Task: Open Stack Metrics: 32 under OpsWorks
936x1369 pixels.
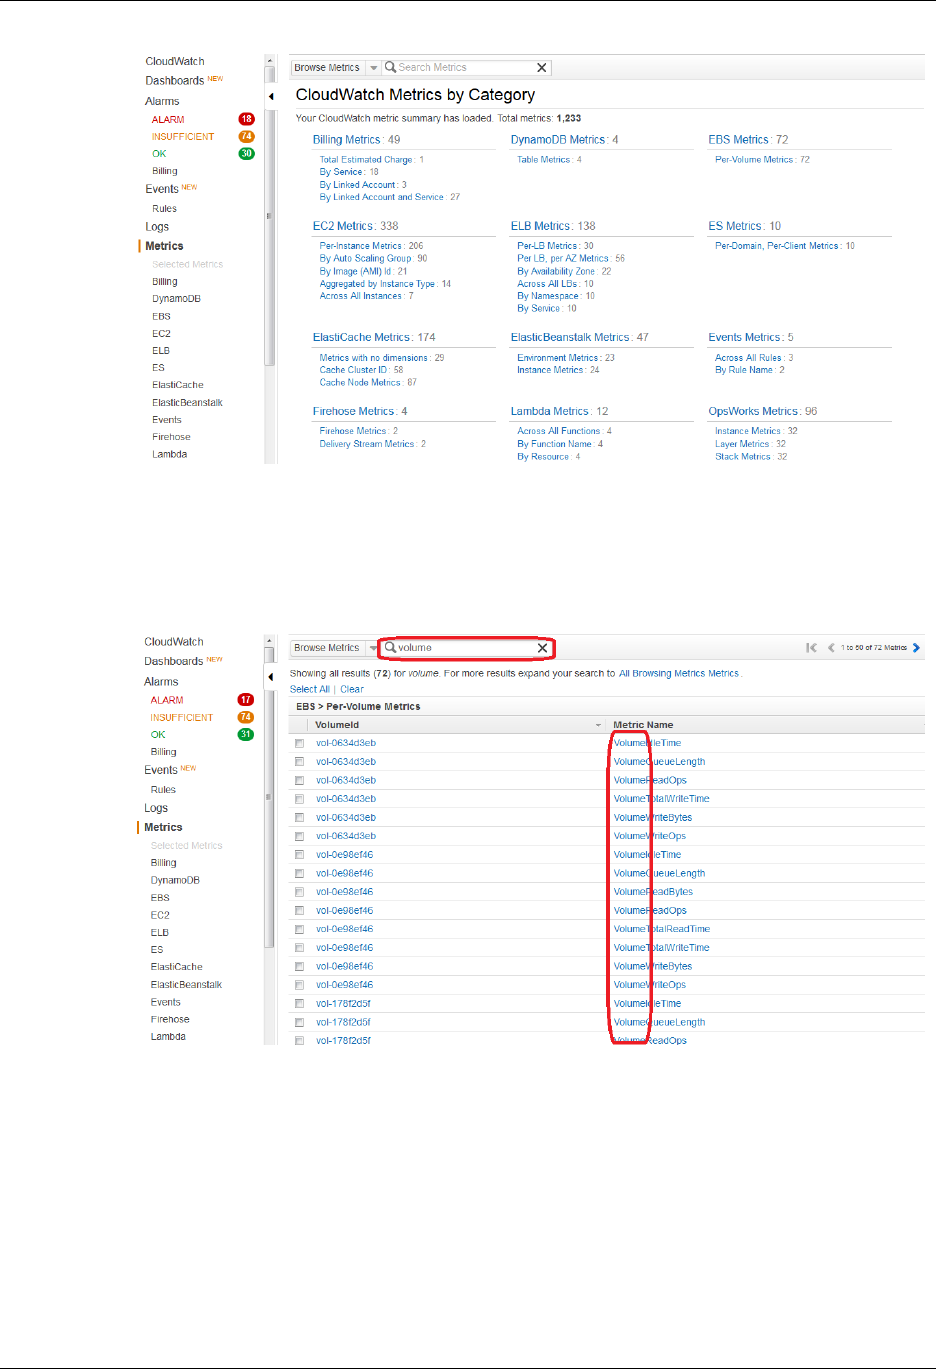Action: [751, 457]
